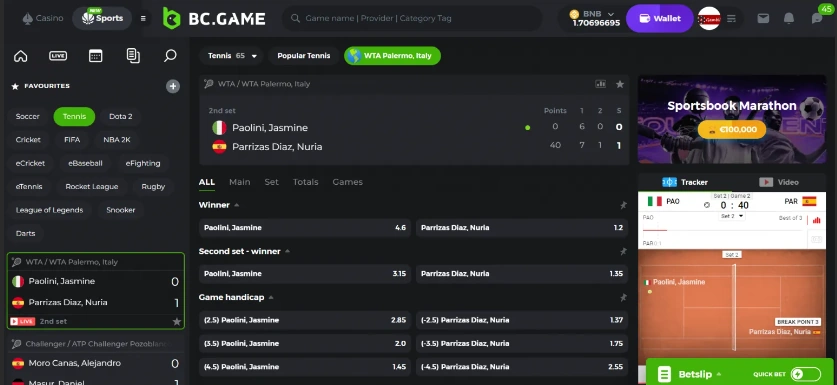Bet on Paolini to win at 4.6

click(x=305, y=228)
